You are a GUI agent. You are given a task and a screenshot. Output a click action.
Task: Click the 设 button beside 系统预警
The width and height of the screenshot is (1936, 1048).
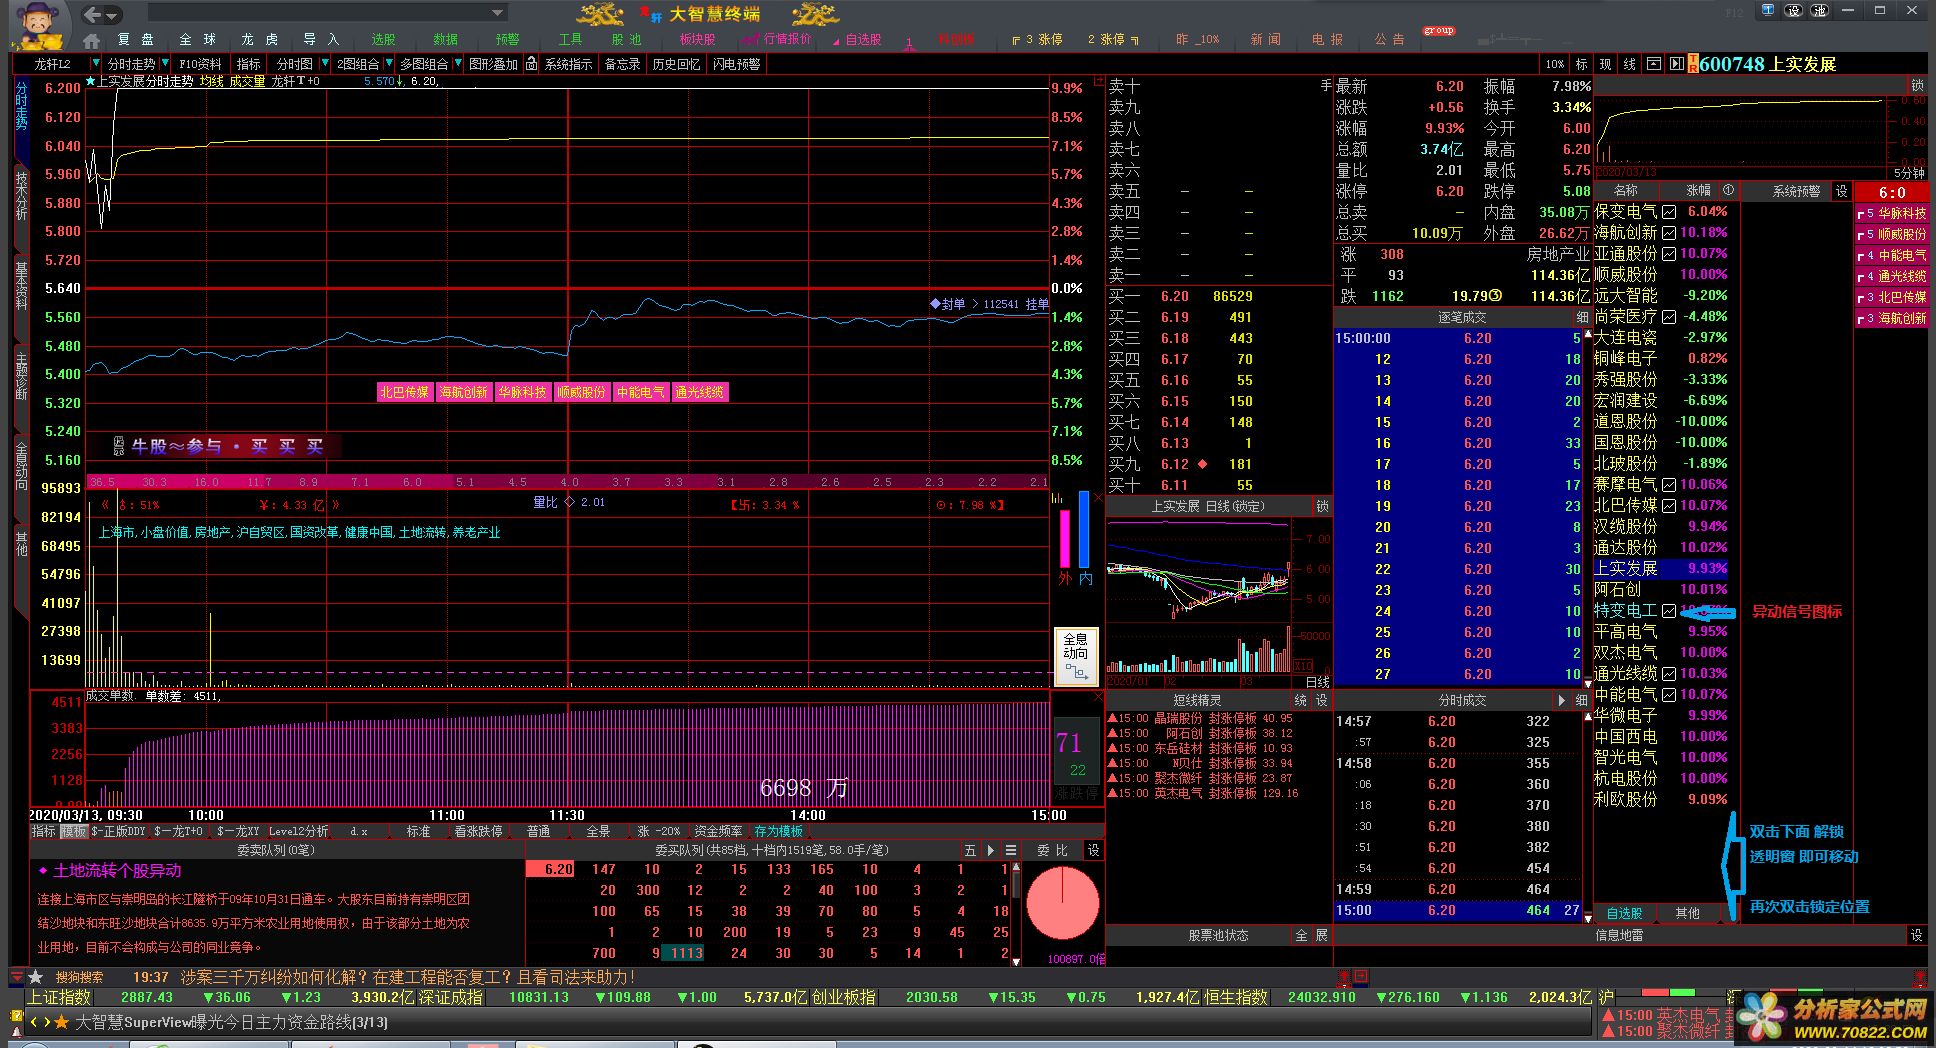1841,191
